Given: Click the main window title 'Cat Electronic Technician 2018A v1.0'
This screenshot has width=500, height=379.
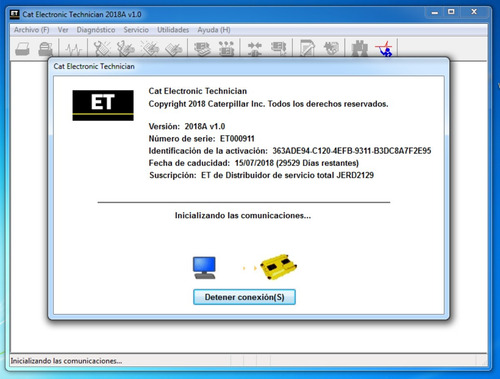Looking at the screenshot, I should (x=82, y=15).
